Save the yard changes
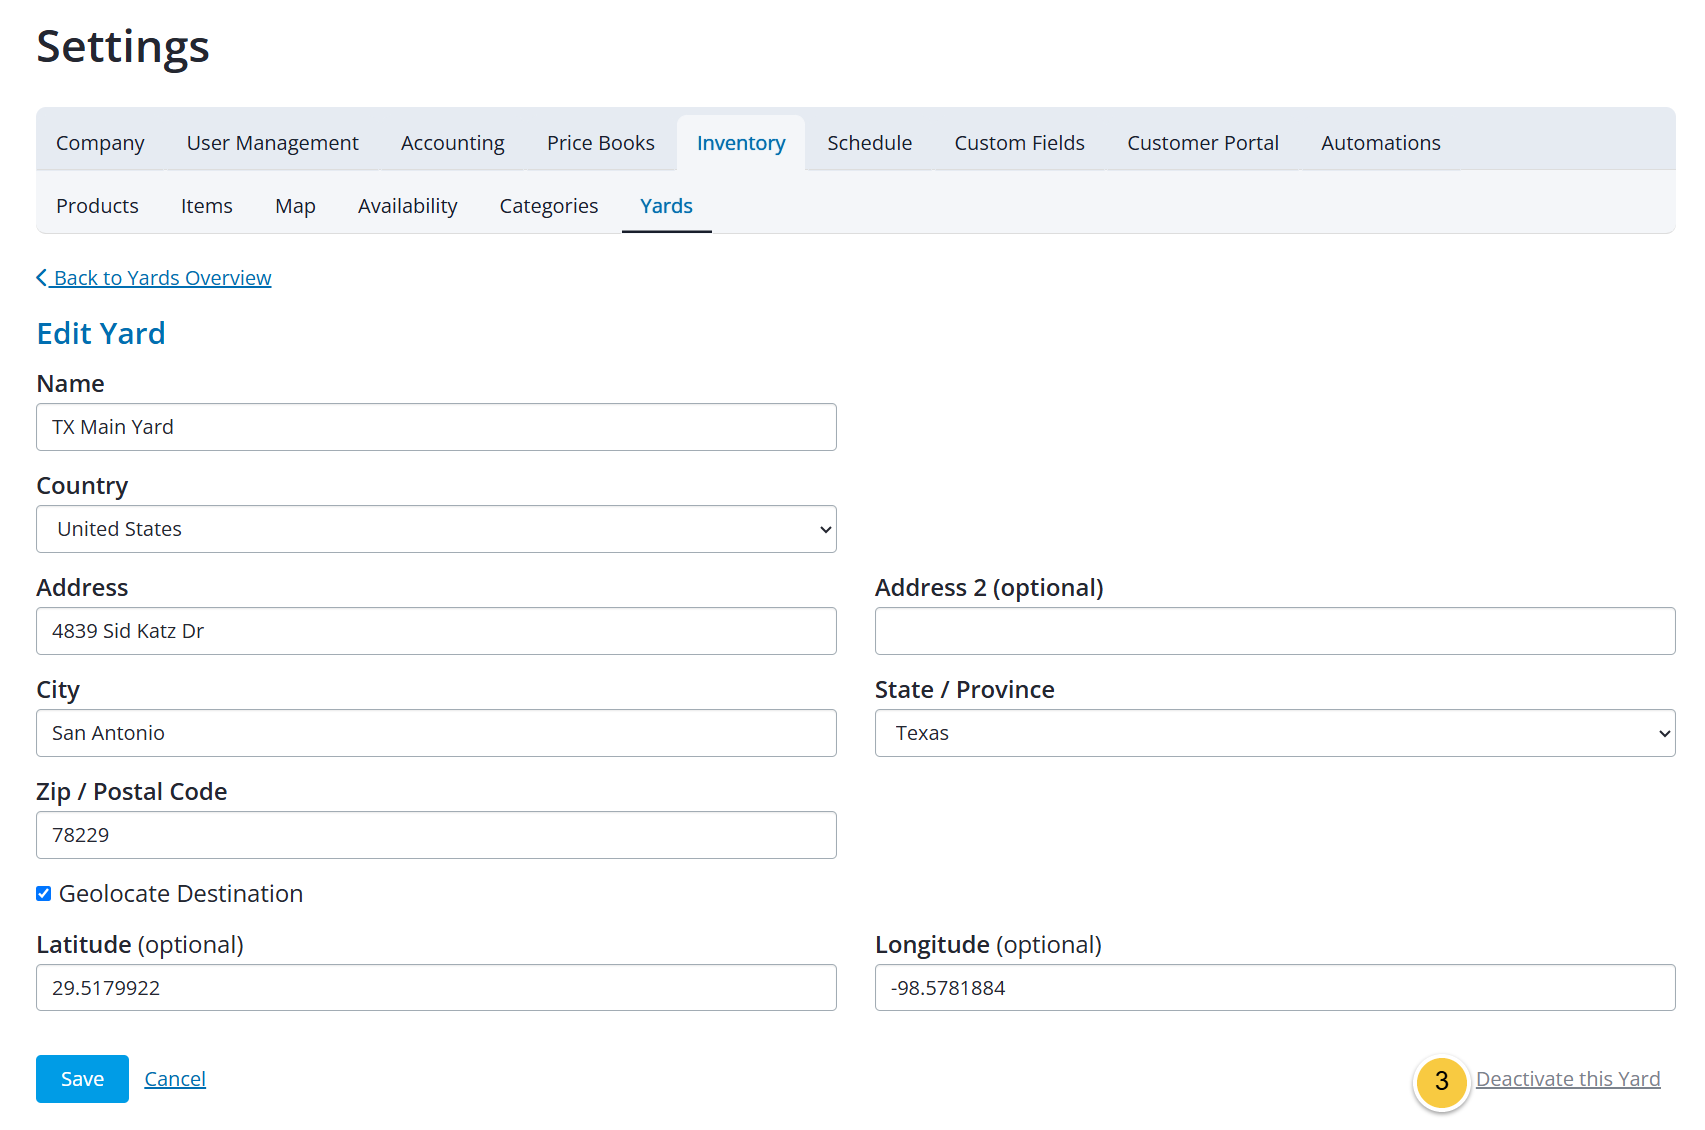The image size is (1705, 1130). 82,1079
